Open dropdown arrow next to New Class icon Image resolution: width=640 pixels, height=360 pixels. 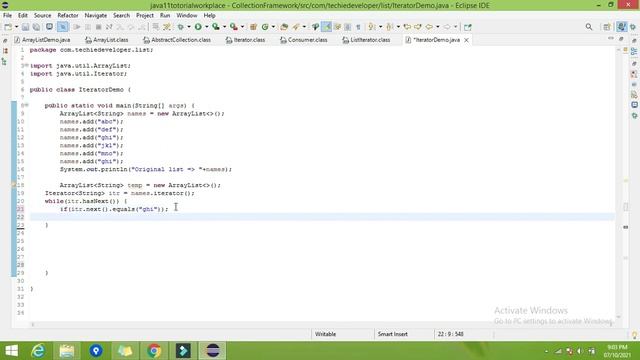coord(273,27)
